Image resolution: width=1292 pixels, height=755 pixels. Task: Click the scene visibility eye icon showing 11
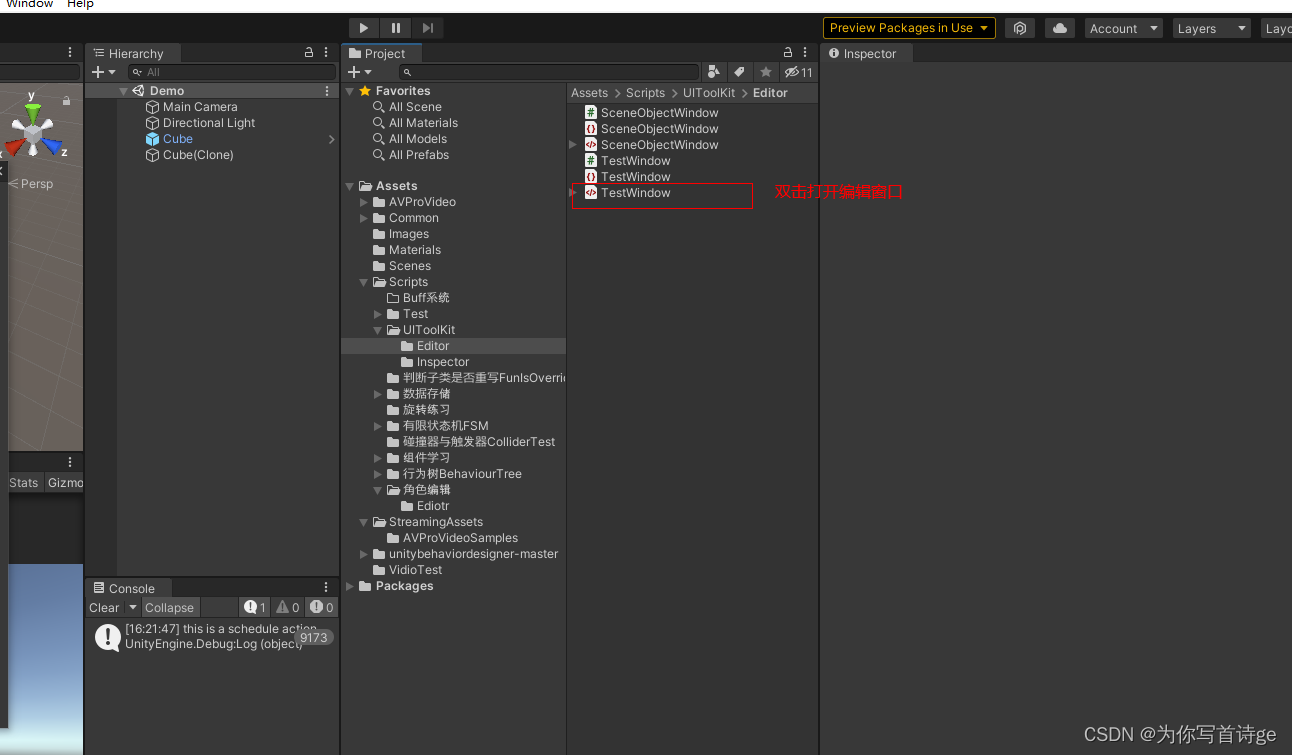click(793, 72)
